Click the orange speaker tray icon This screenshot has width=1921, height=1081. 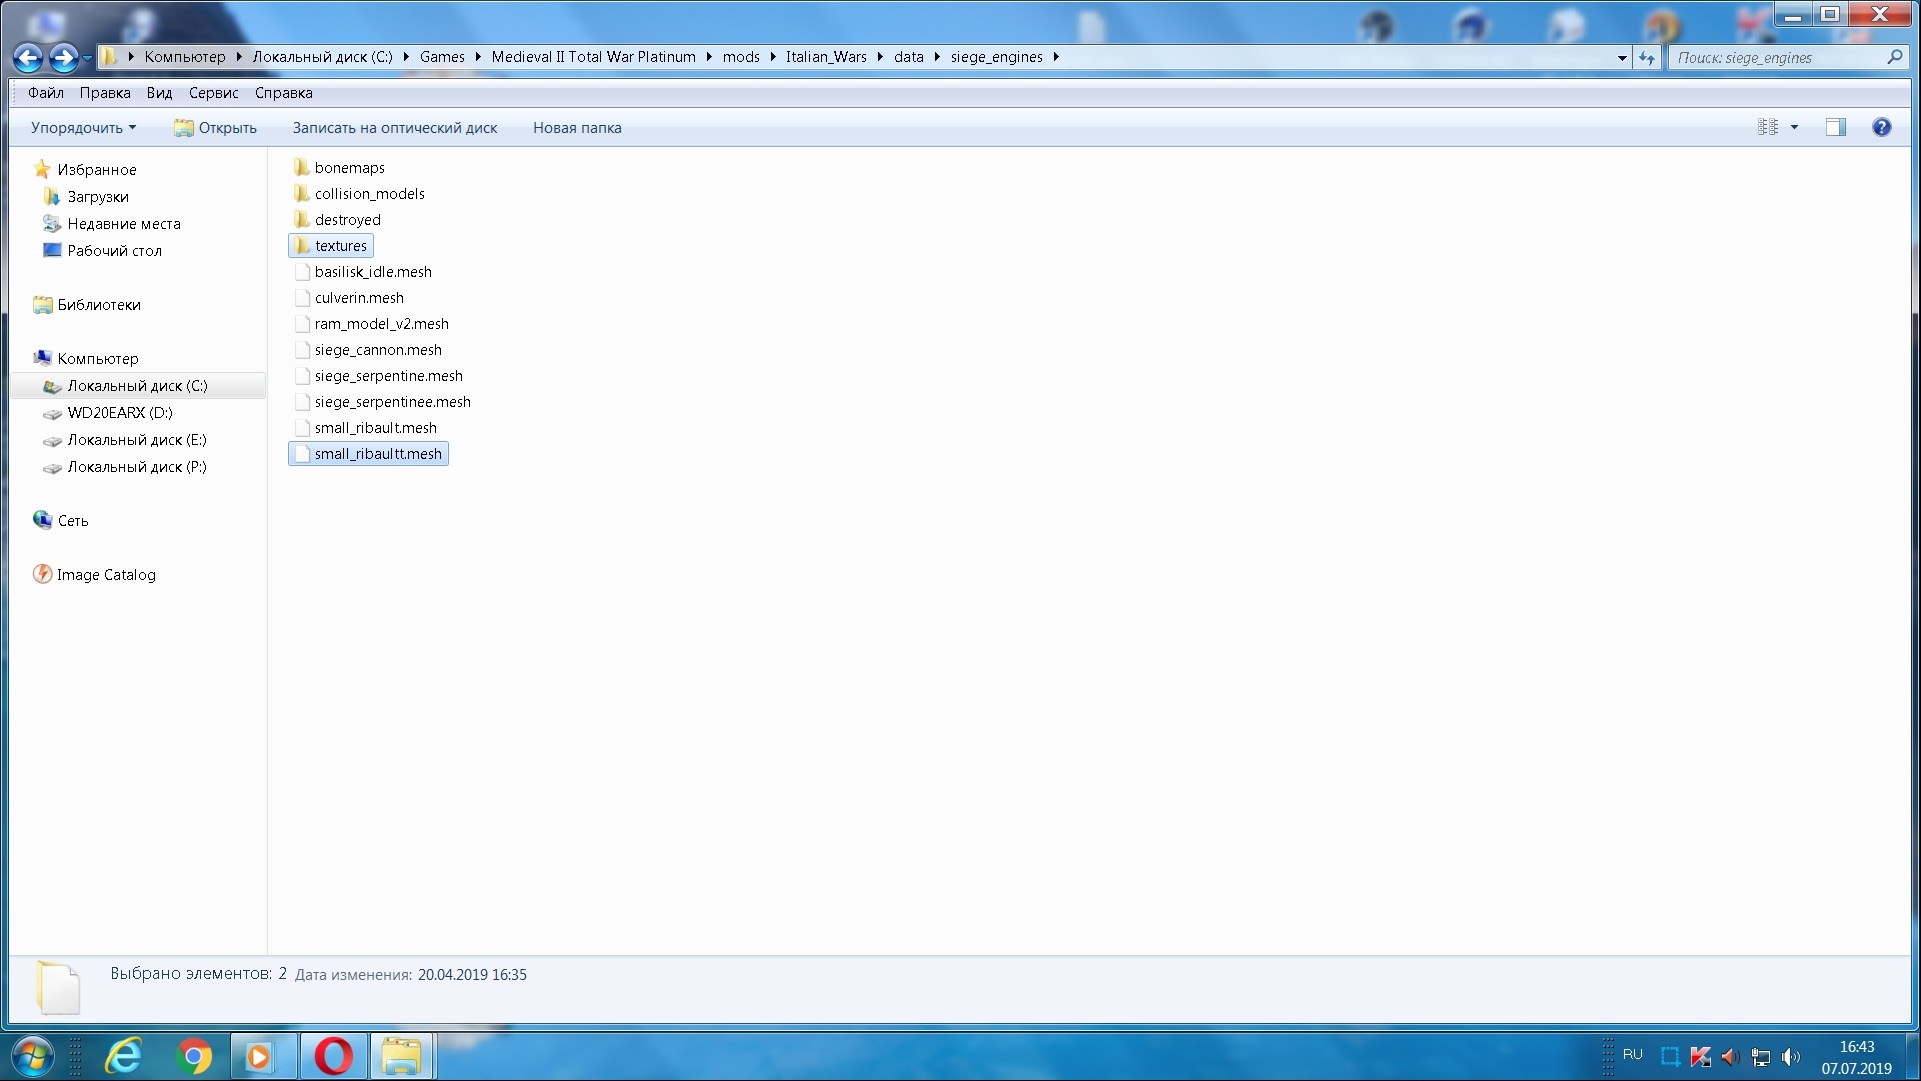coord(1730,1056)
